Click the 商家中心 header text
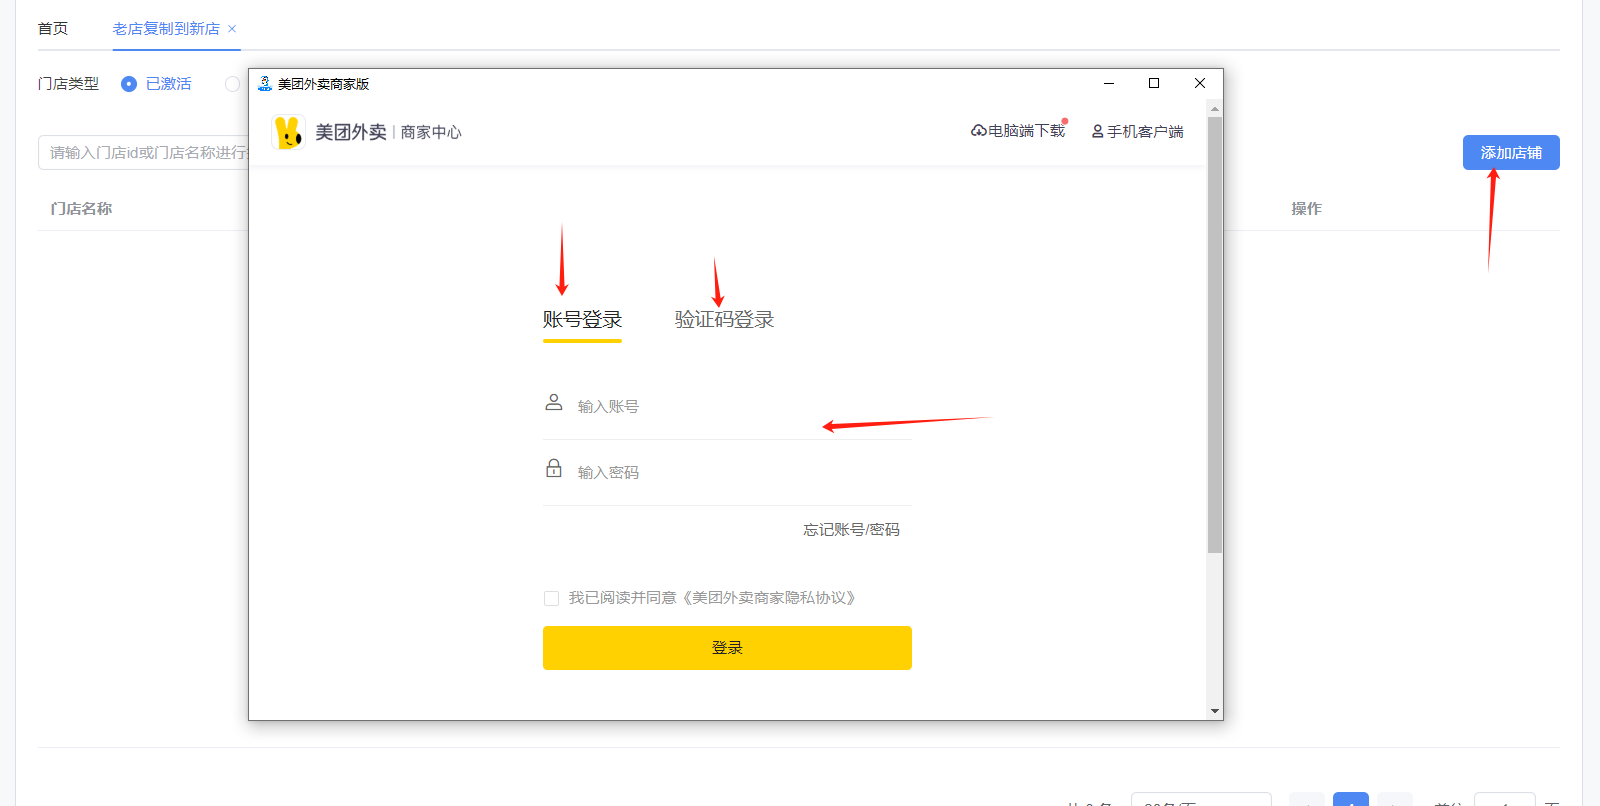The height and width of the screenshot is (806, 1600). tap(431, 132)
